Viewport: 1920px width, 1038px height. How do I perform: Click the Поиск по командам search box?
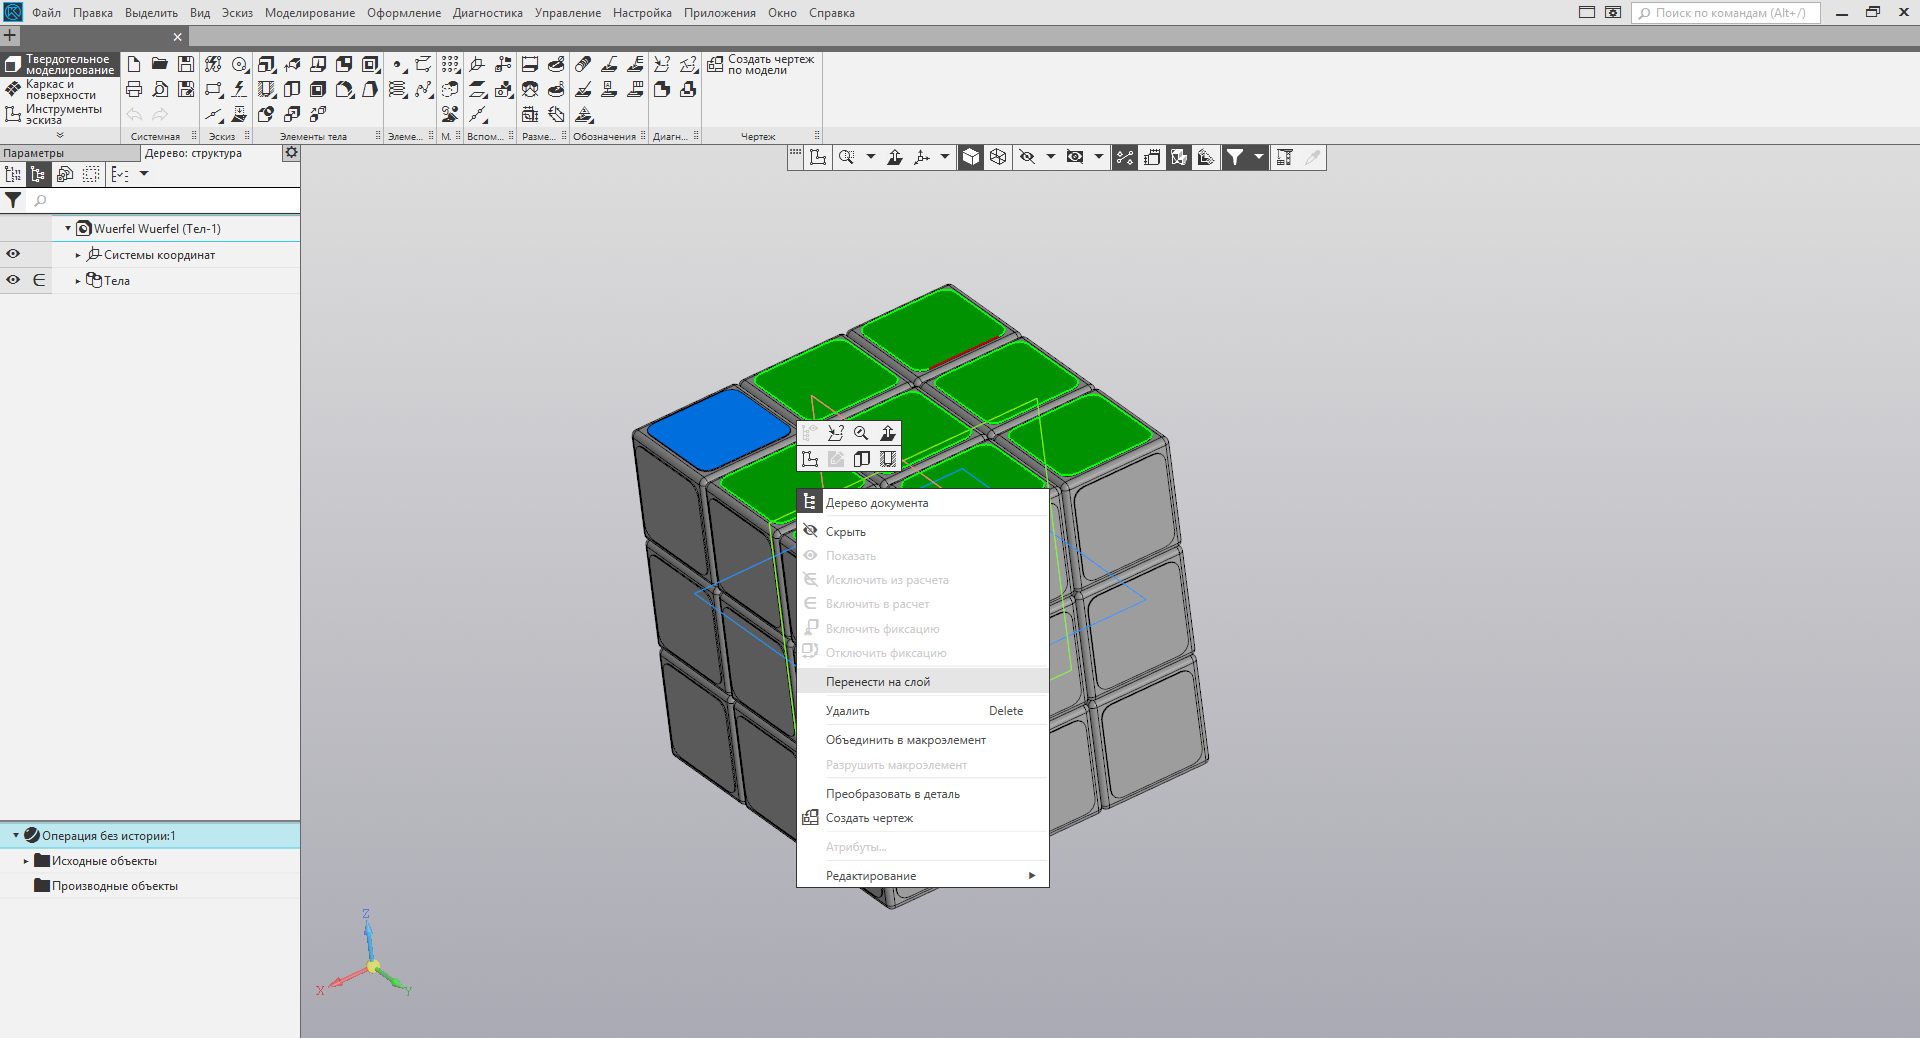pyautogui.click(x=1726, y=13)
